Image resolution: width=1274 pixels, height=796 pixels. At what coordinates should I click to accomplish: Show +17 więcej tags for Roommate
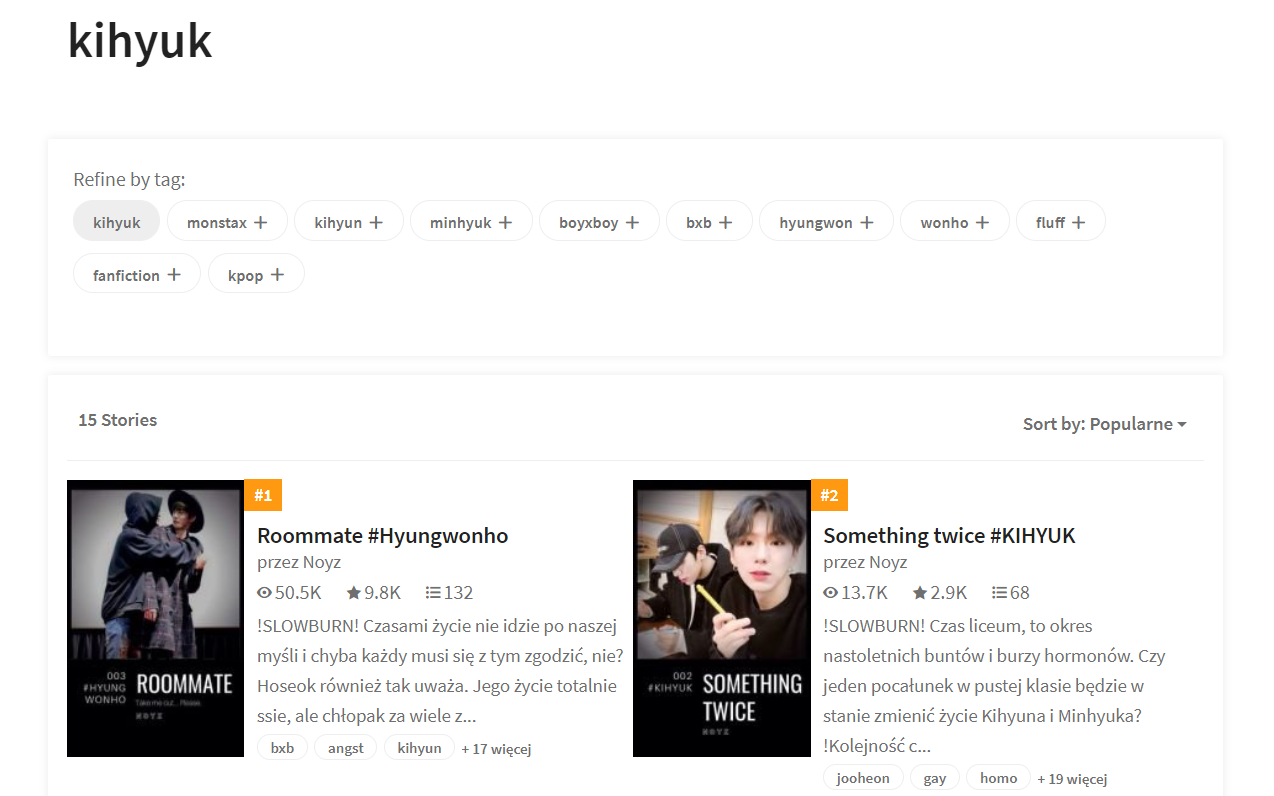pyautogui.click(x=496, y=749)
